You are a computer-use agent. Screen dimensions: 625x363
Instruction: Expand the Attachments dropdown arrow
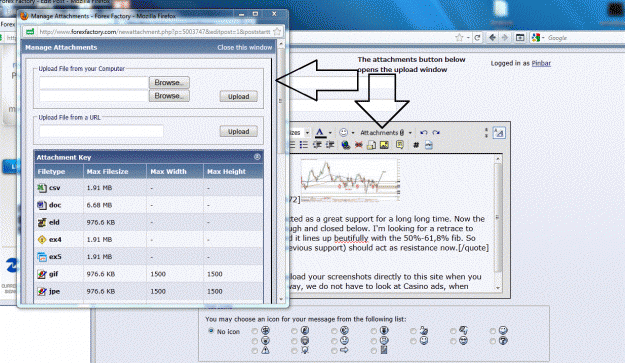410,133
